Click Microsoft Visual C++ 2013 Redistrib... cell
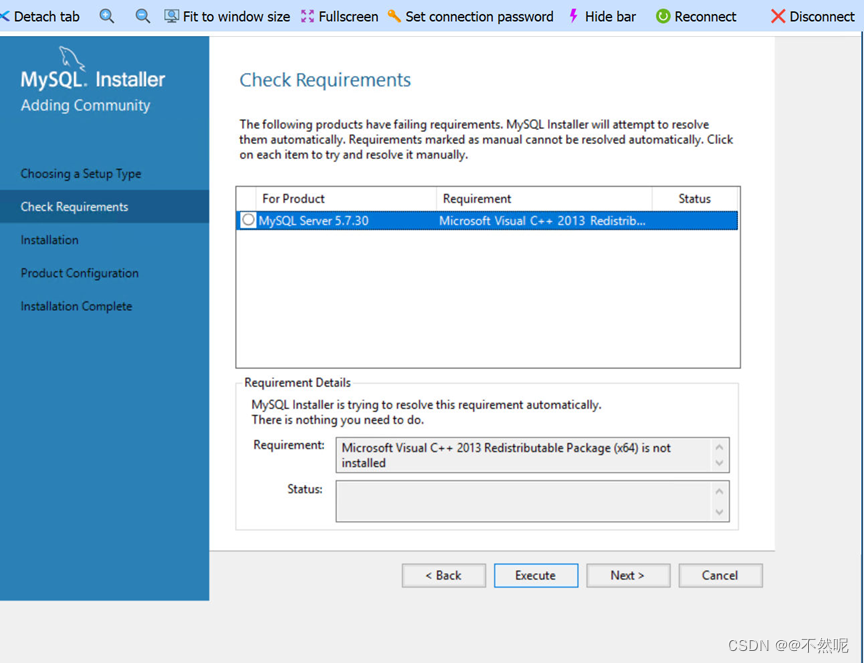Image resolution: width=864 pixels, height=663 pixels. click(542, 221)
